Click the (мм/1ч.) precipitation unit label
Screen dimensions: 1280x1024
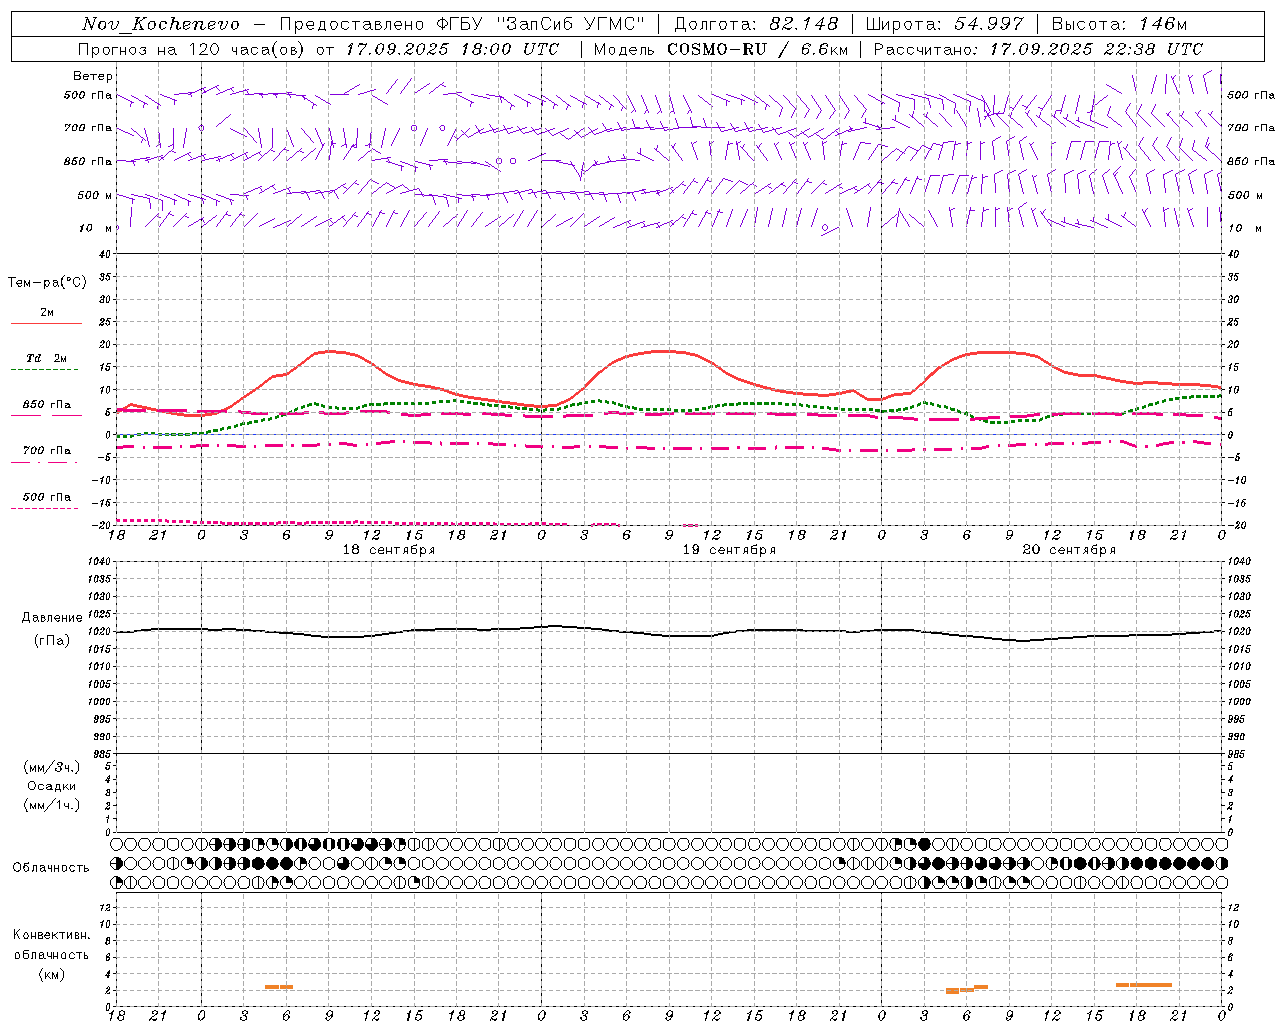(52, 805)
